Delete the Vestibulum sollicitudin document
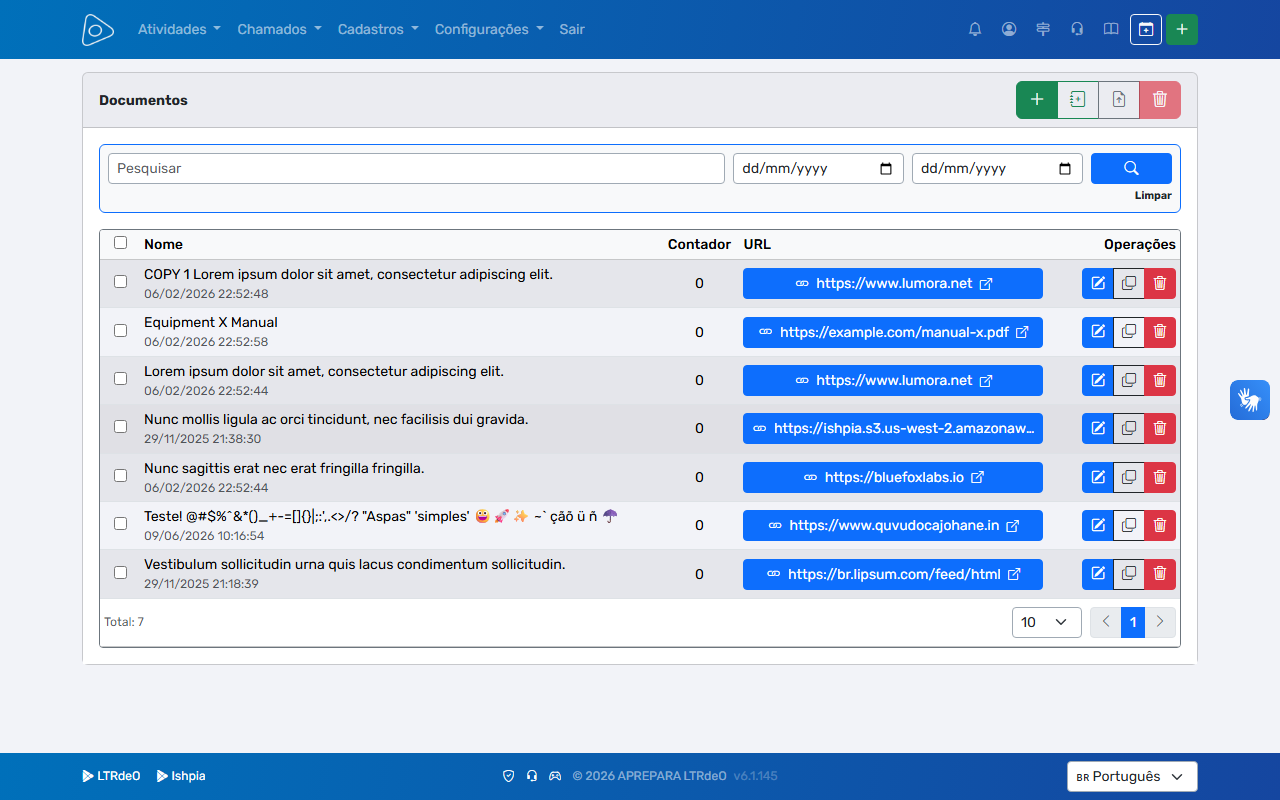The image size is (1280, 800). 1160,574
